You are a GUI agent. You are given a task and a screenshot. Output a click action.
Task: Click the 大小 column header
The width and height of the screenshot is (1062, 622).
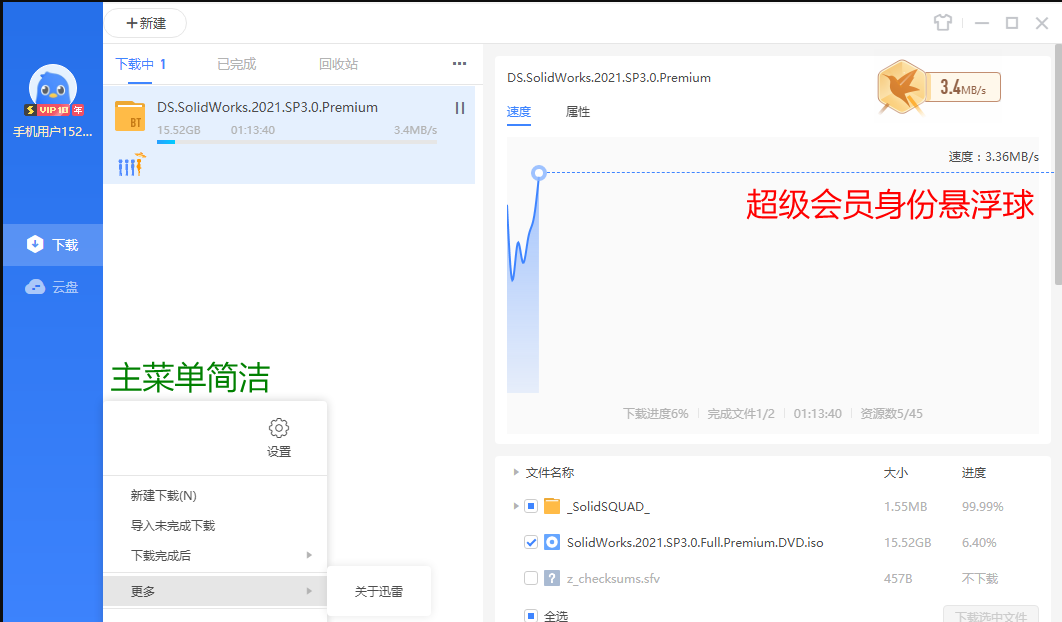point(895,473)
